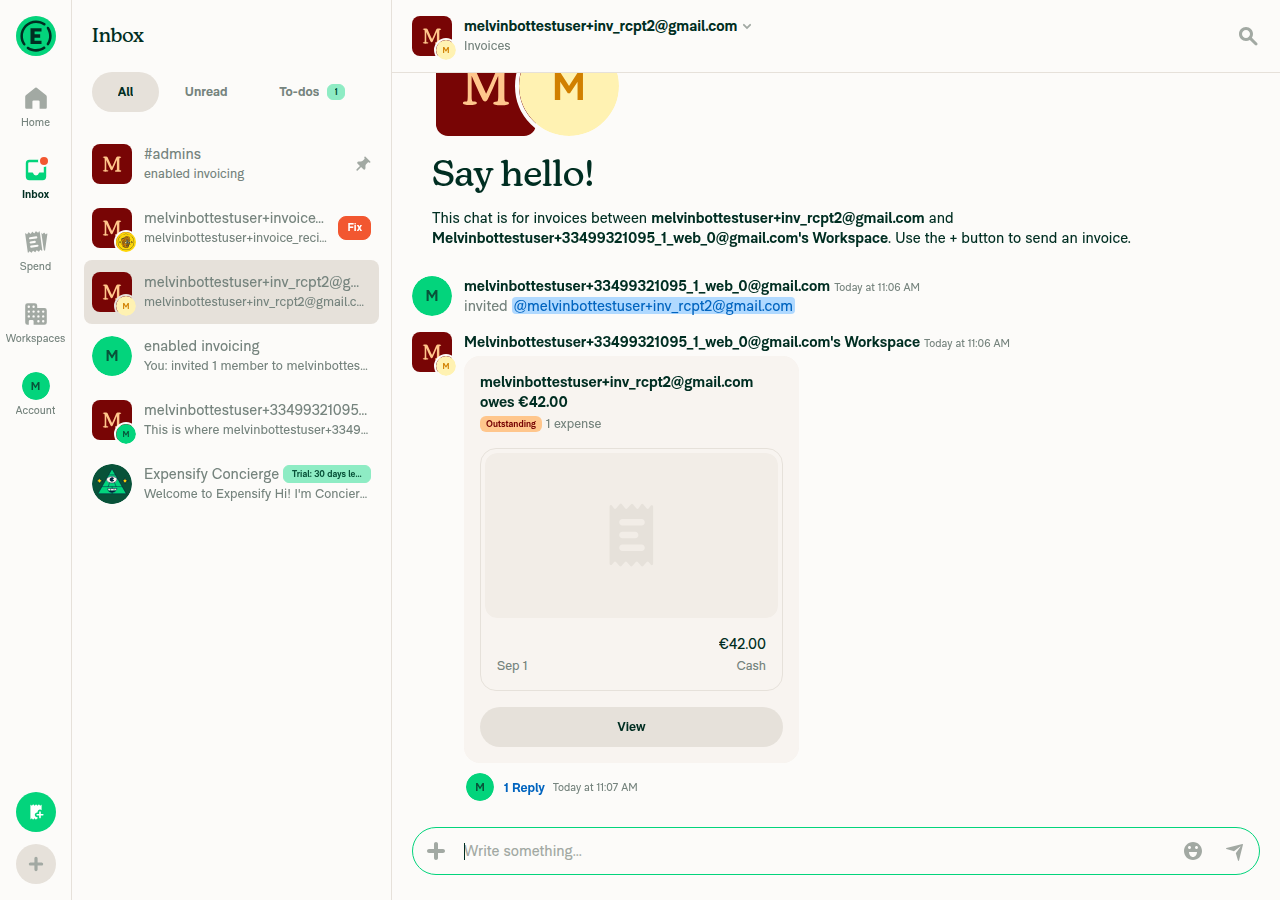
Task: Click the Sep 1 date text
Action: [x=512, y=666]
